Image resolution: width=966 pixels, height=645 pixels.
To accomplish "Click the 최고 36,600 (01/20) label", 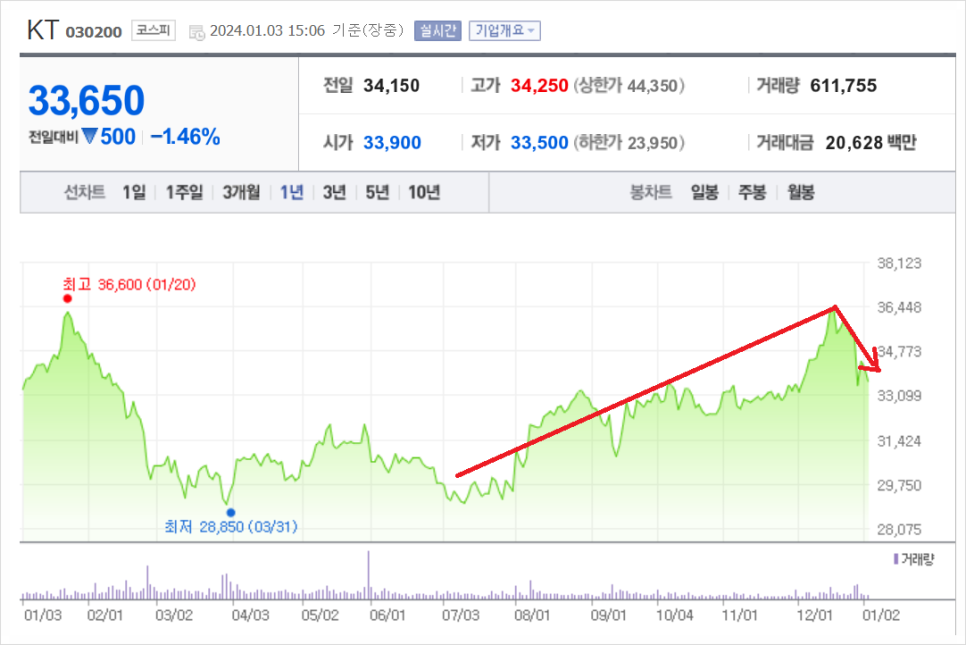I will (129, 285).
